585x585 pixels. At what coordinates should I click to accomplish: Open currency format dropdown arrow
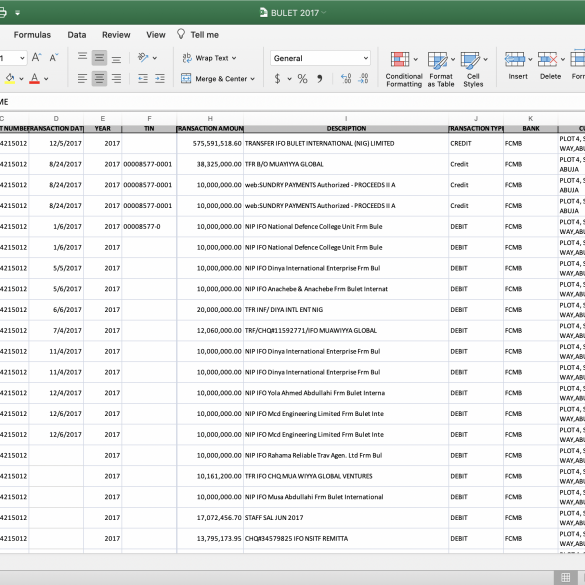click(x=290, y=79)
